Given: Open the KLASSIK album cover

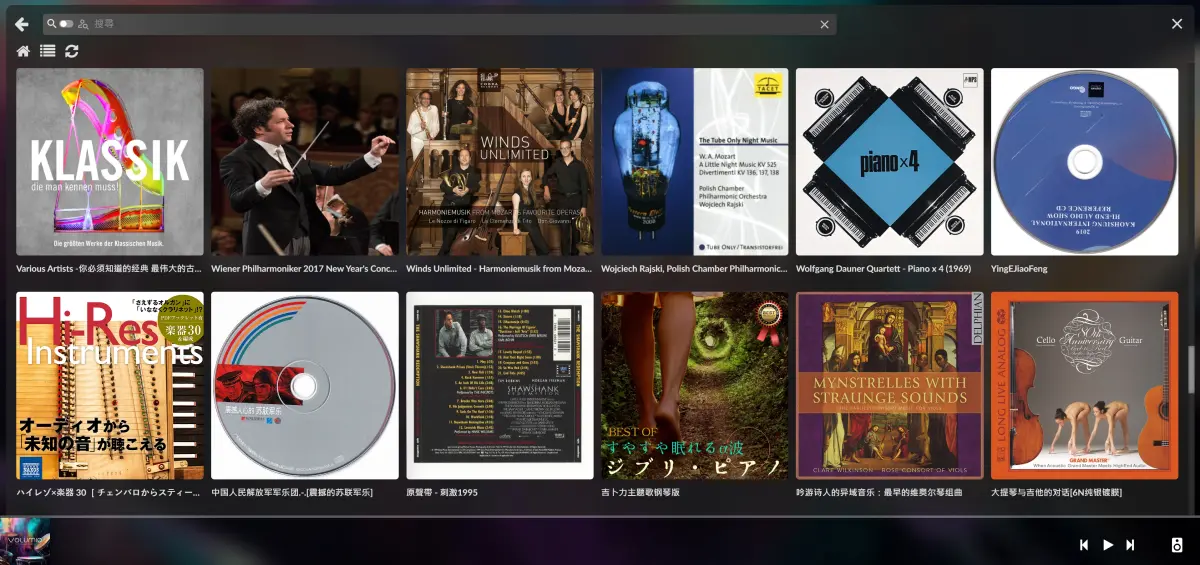Looking at the screenshot, I should 110,162.
